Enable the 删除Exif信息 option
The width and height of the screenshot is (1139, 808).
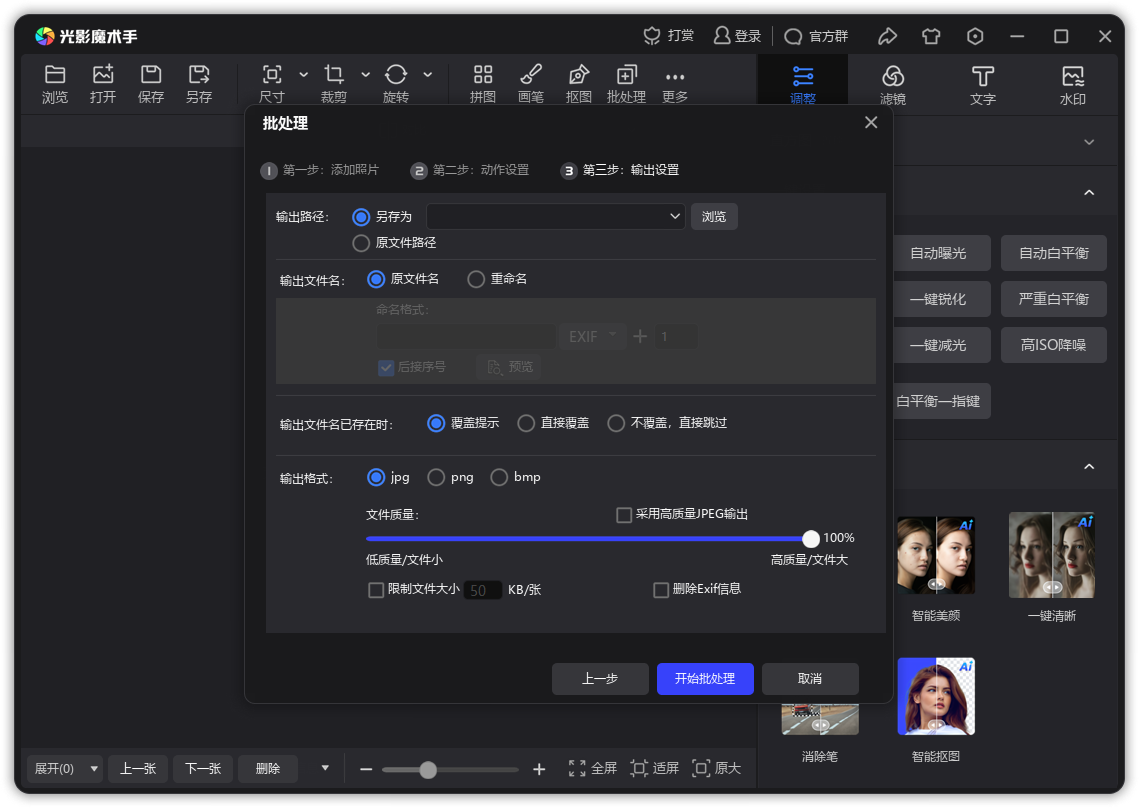pos(661,589)
